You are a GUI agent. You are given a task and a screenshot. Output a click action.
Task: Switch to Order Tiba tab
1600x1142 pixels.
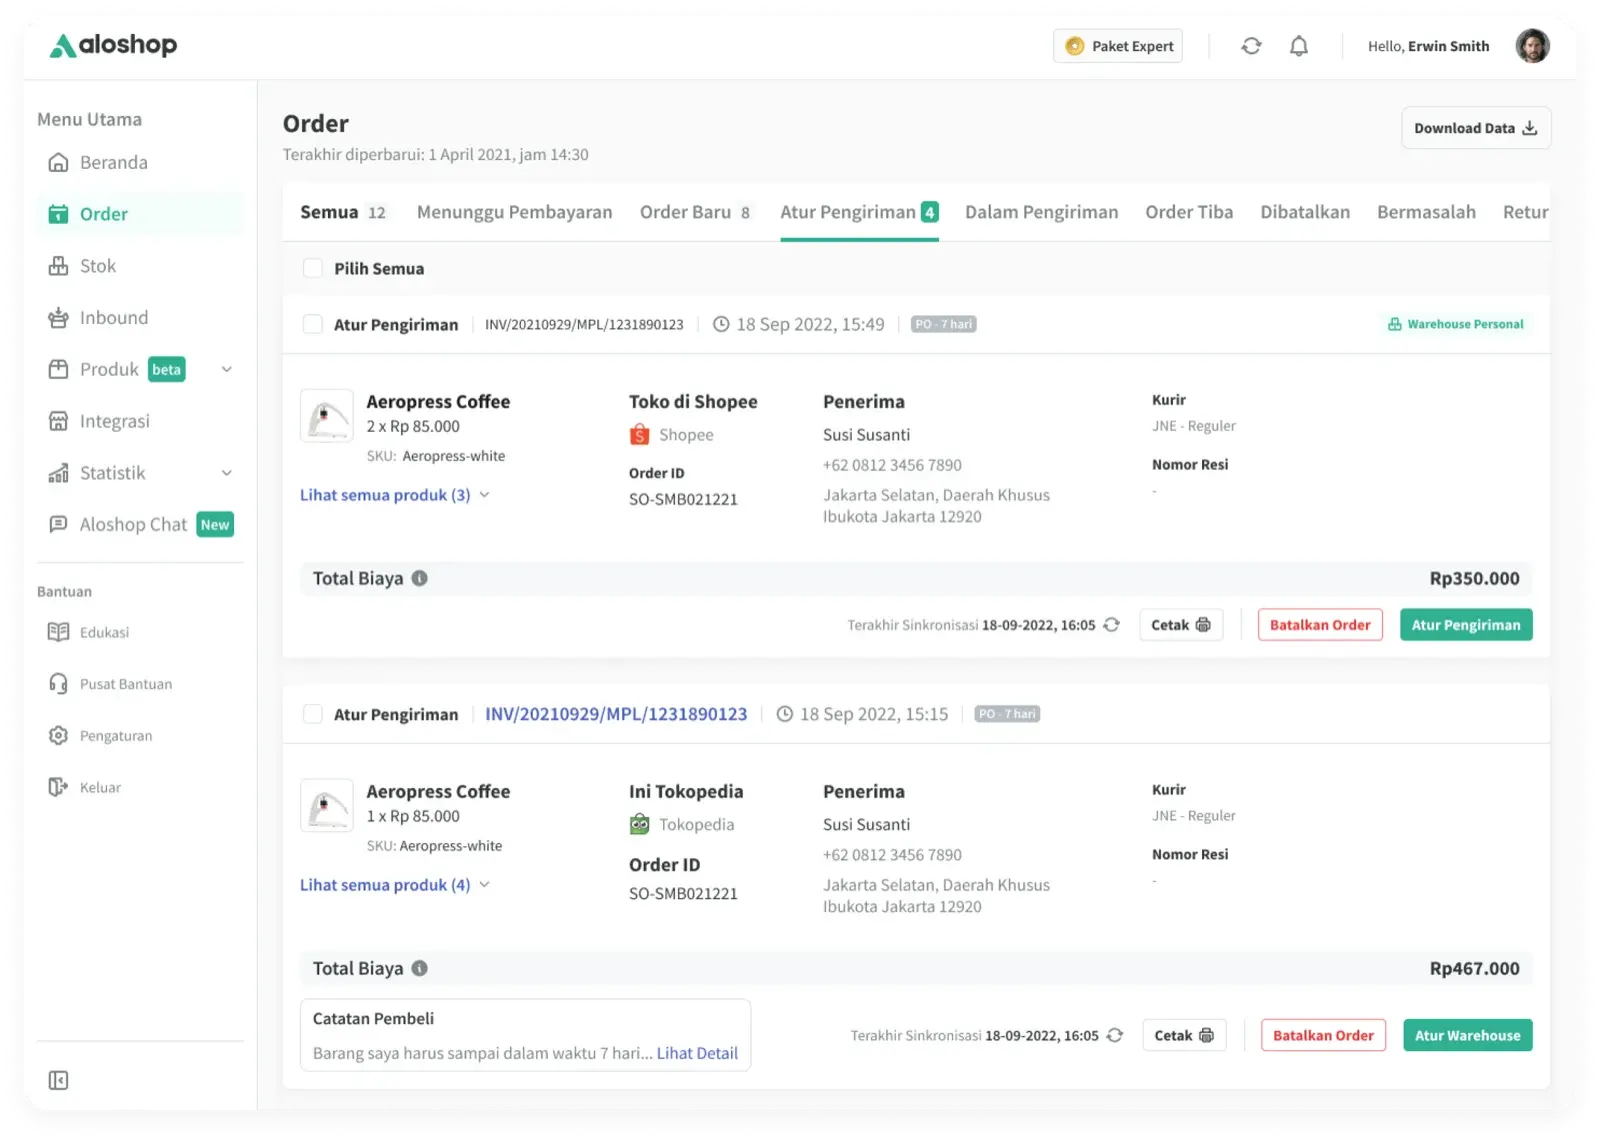pyautogui.click(x=1189, y=212)
